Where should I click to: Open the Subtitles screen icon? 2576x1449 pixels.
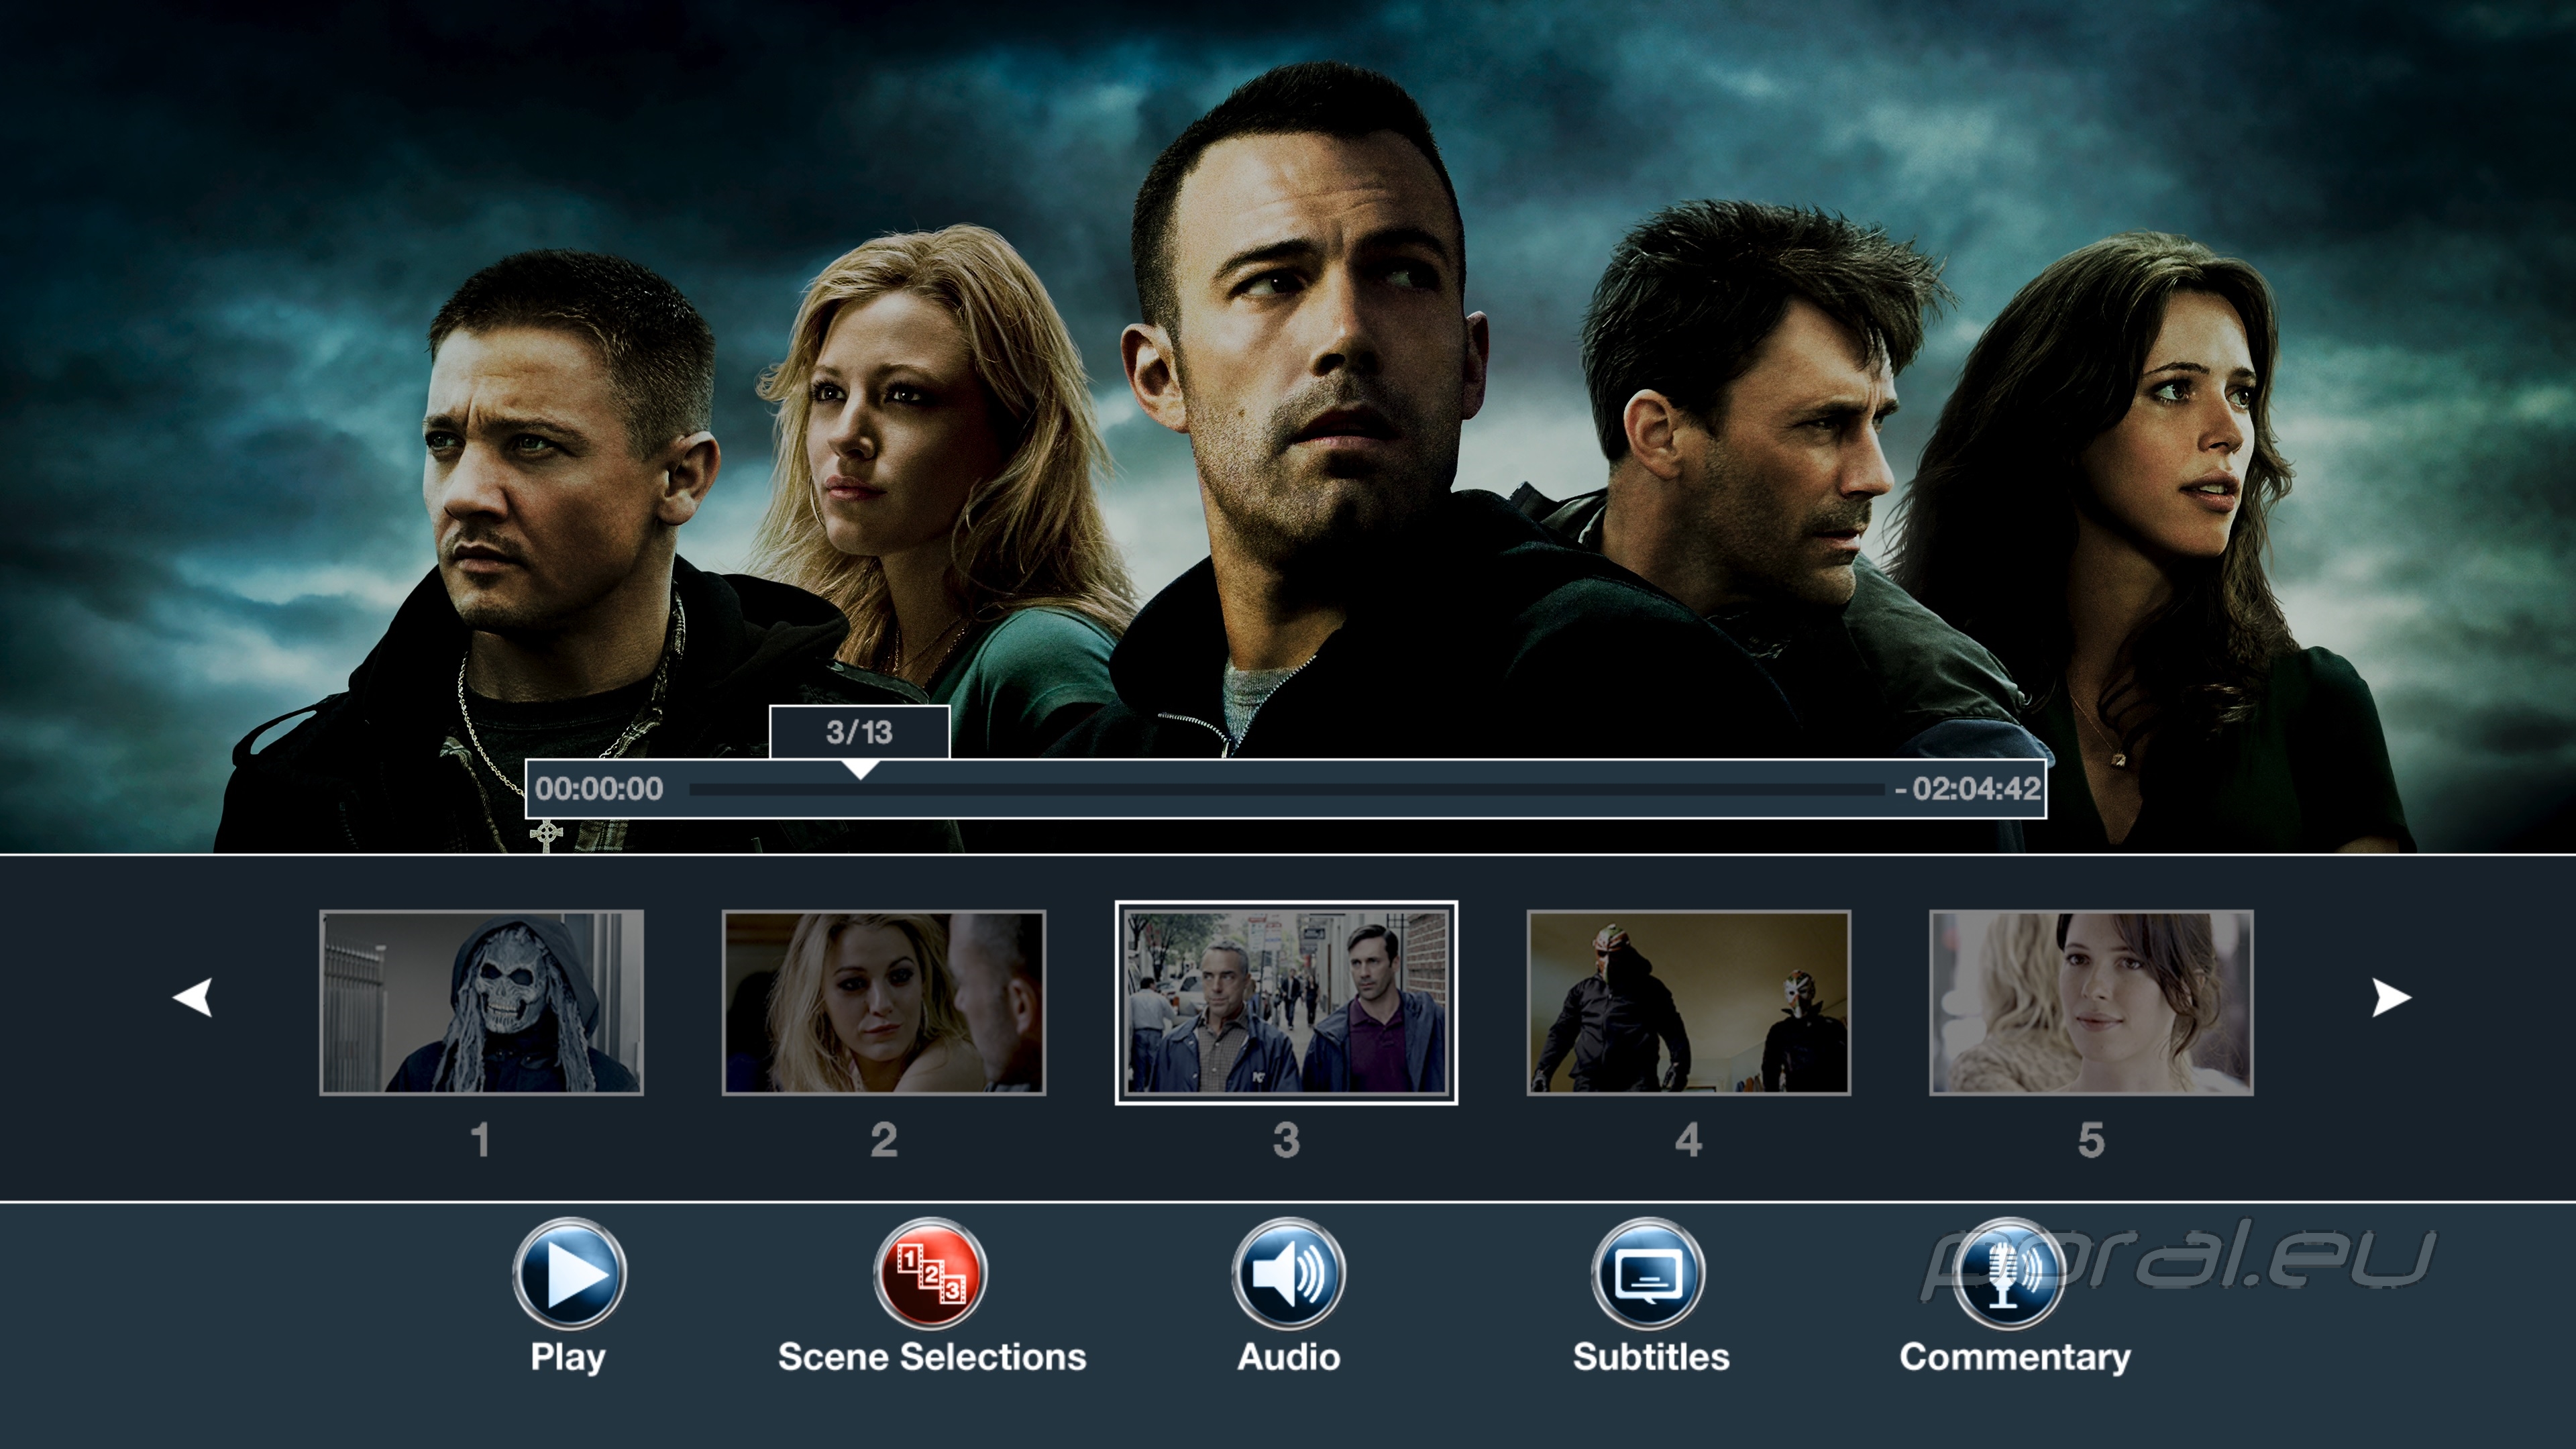1649,1274
